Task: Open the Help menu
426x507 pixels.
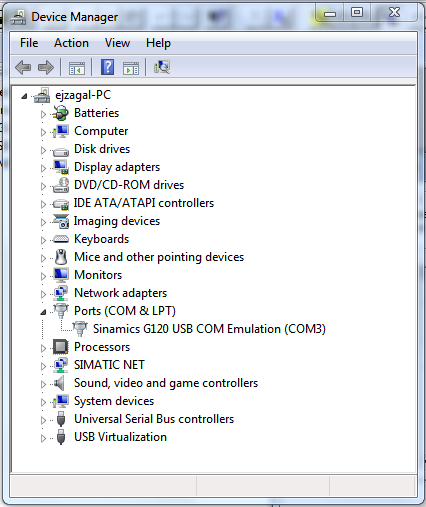Action: [x=158, y=43]
